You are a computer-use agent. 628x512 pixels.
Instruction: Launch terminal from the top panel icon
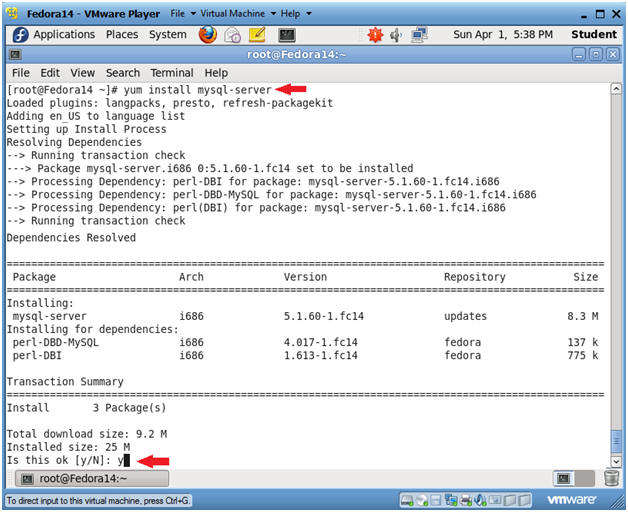point(287,35)
